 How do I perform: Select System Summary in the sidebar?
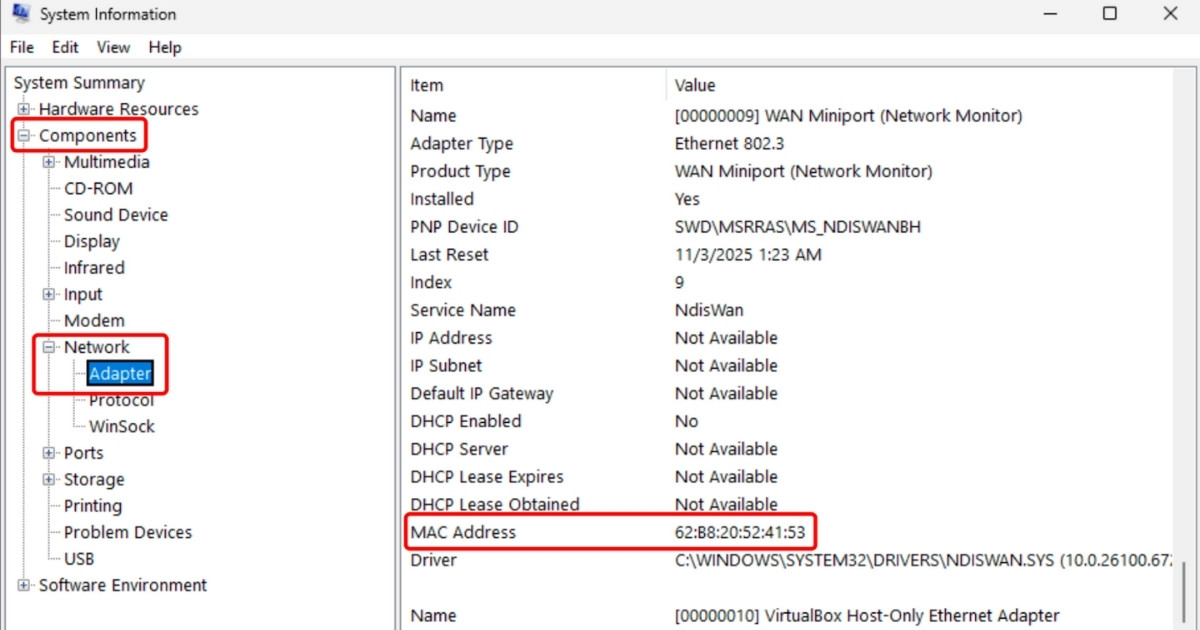point(78,82)
